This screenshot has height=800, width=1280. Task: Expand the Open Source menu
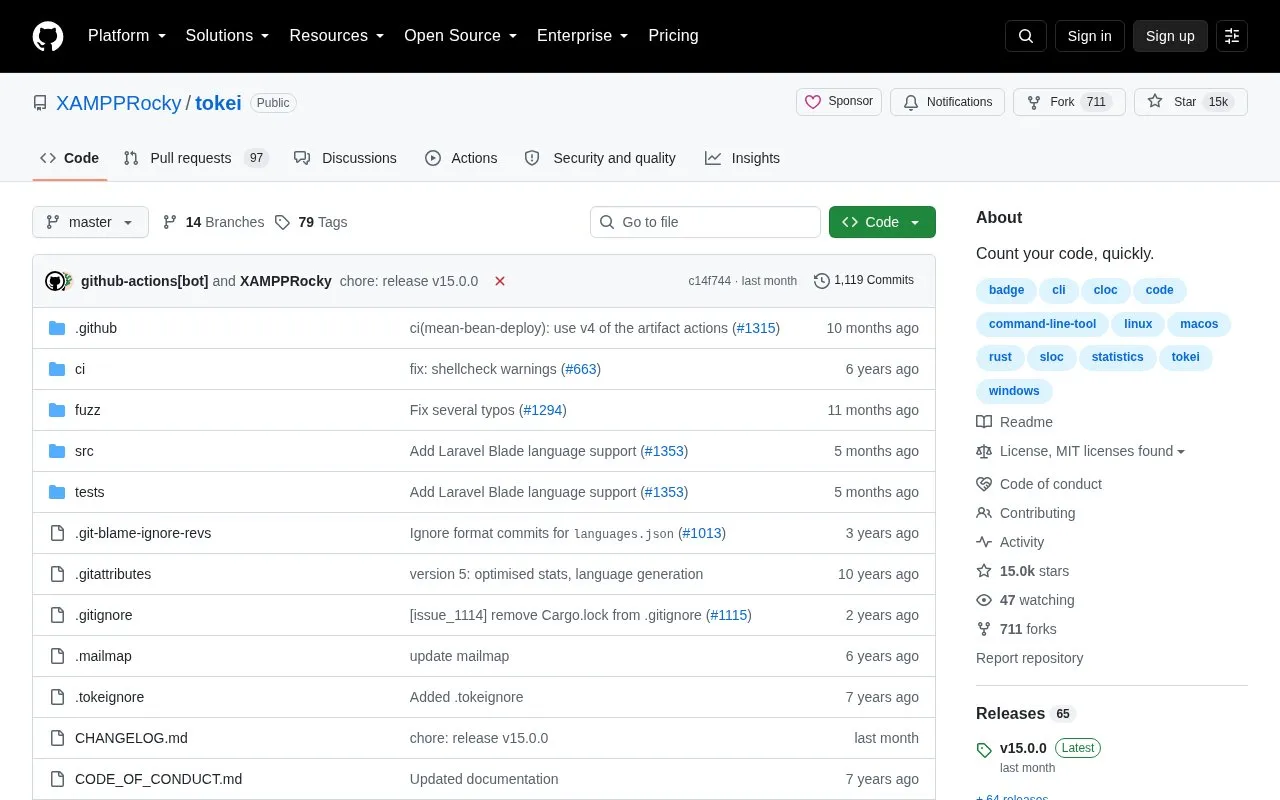[461, 36]
